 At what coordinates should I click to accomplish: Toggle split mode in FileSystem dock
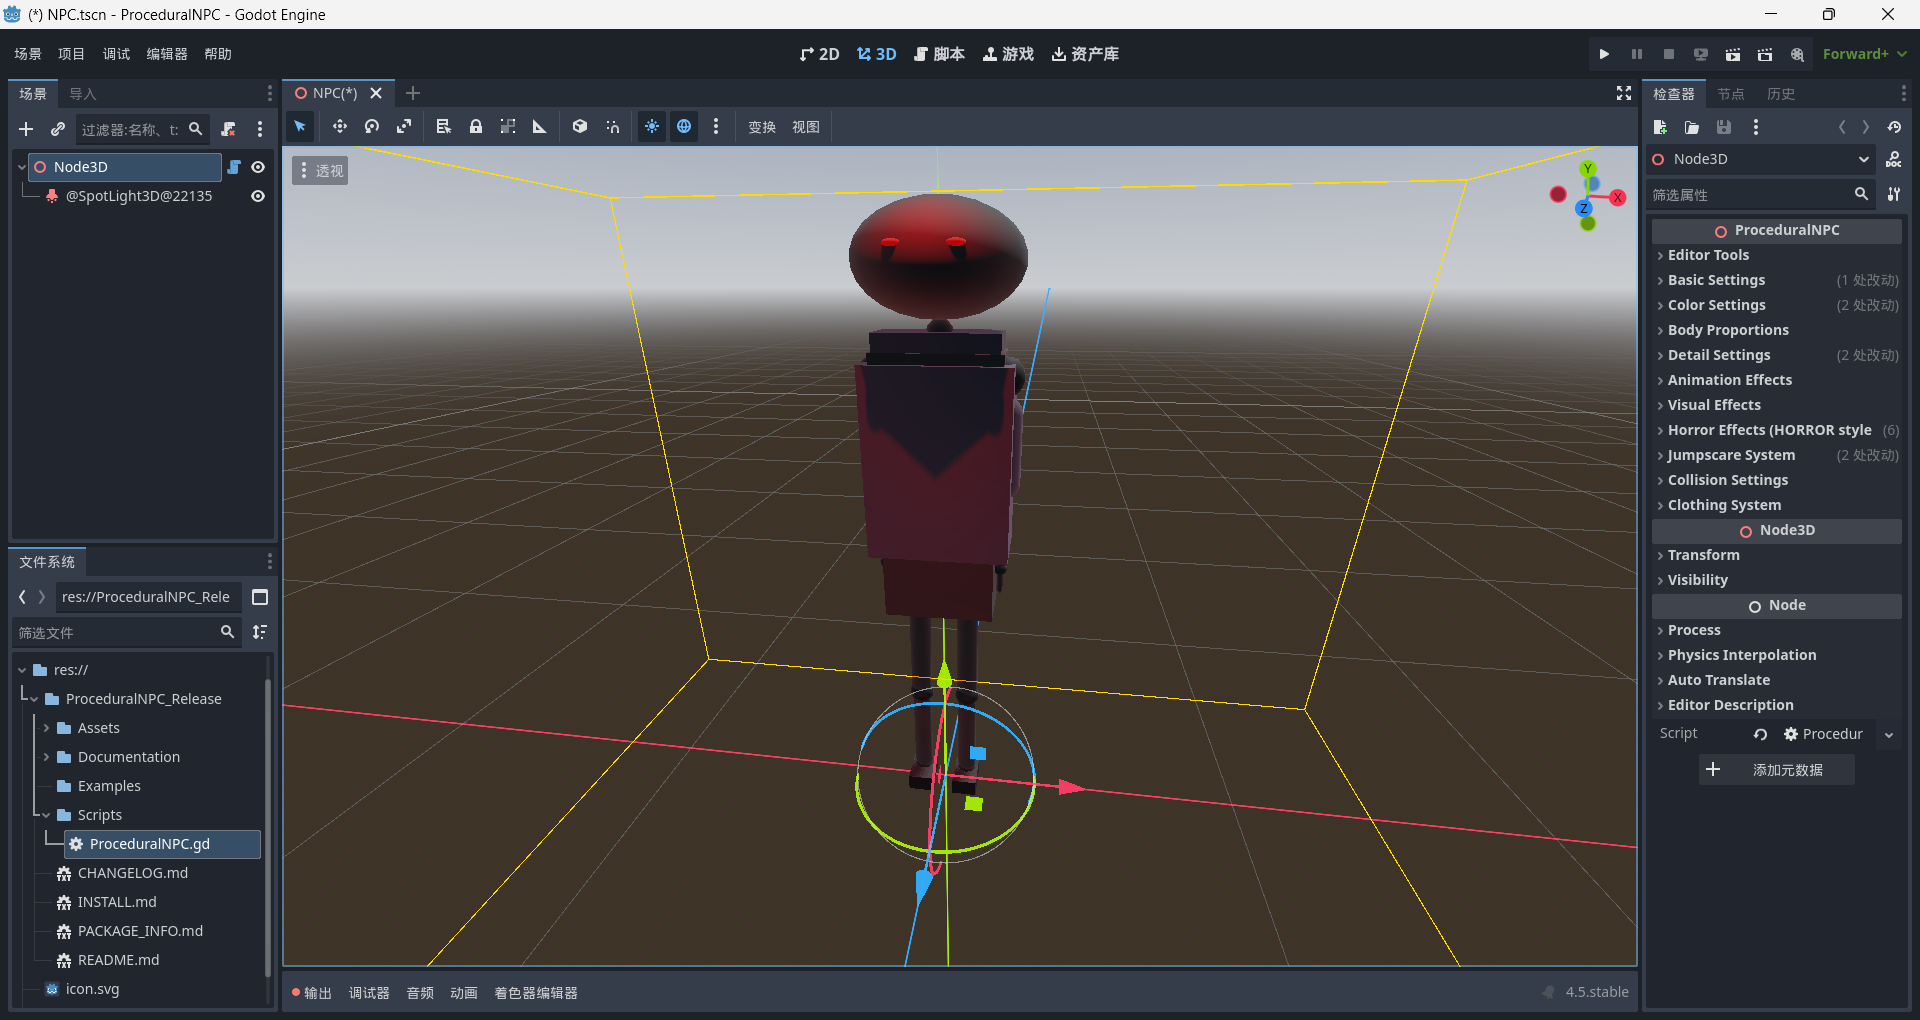(x=260, y=597)
